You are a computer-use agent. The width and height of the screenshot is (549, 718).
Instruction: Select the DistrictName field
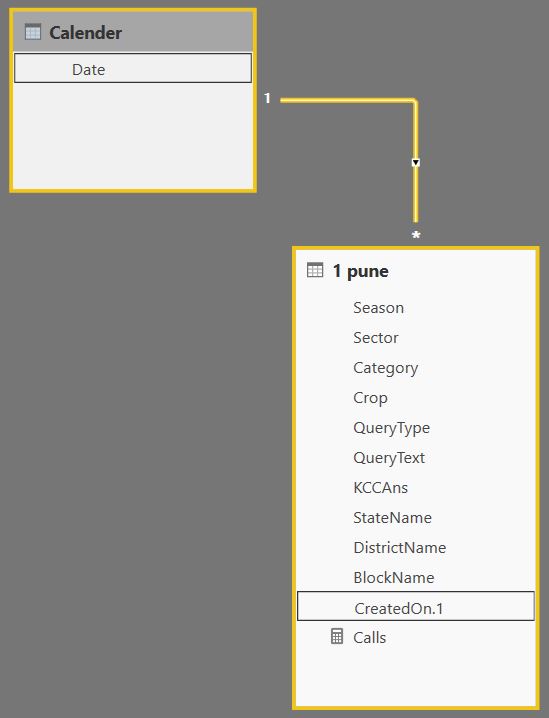coord(399,548)
